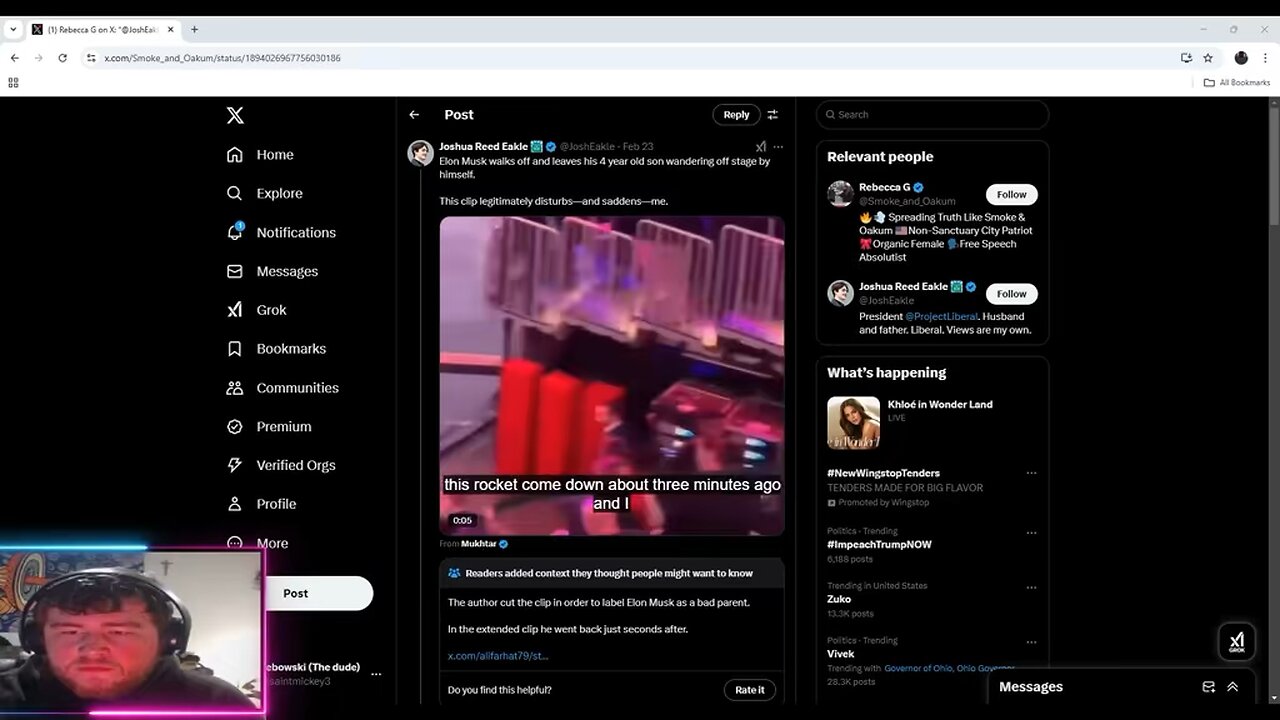Open Rebecca G profile name
Image resolution: width=1280 pixels, height=720 pixels.
tap(885, 187)
